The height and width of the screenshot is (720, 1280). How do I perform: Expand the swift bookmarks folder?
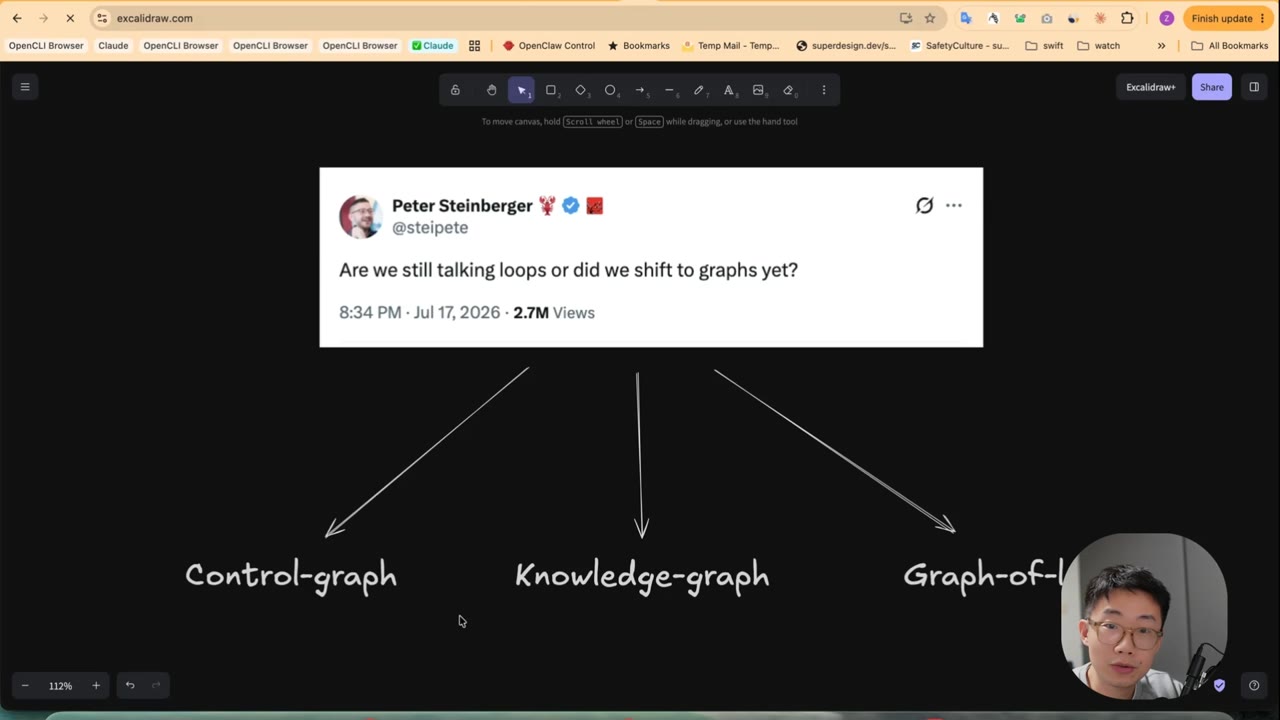pyautogui.click(x=1044, y=45)
